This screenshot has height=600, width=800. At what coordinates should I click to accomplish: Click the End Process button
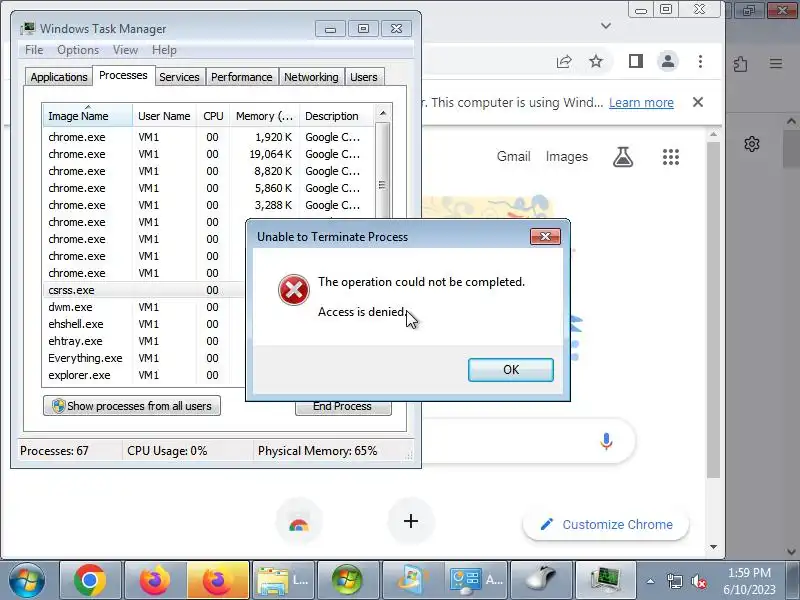click(x=343, y=407)
